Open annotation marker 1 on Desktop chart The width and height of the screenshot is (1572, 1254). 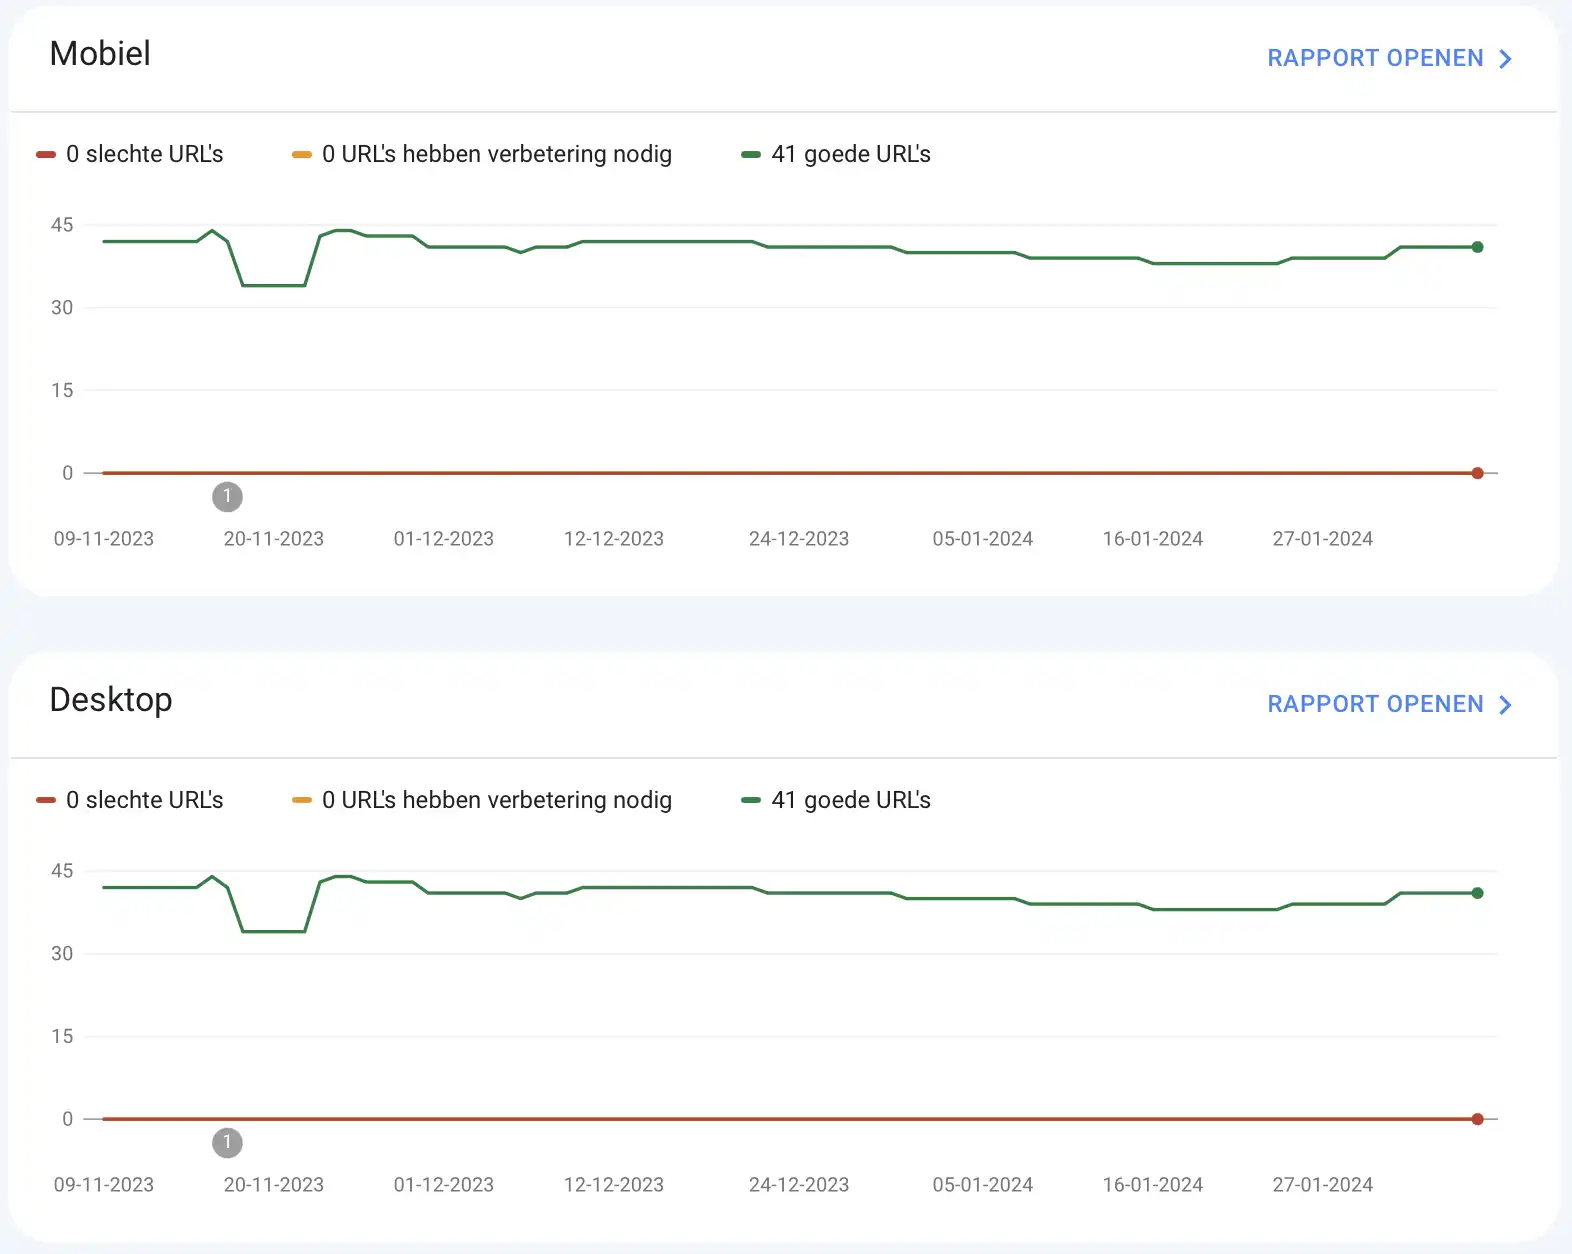[x=227, y=1142]
